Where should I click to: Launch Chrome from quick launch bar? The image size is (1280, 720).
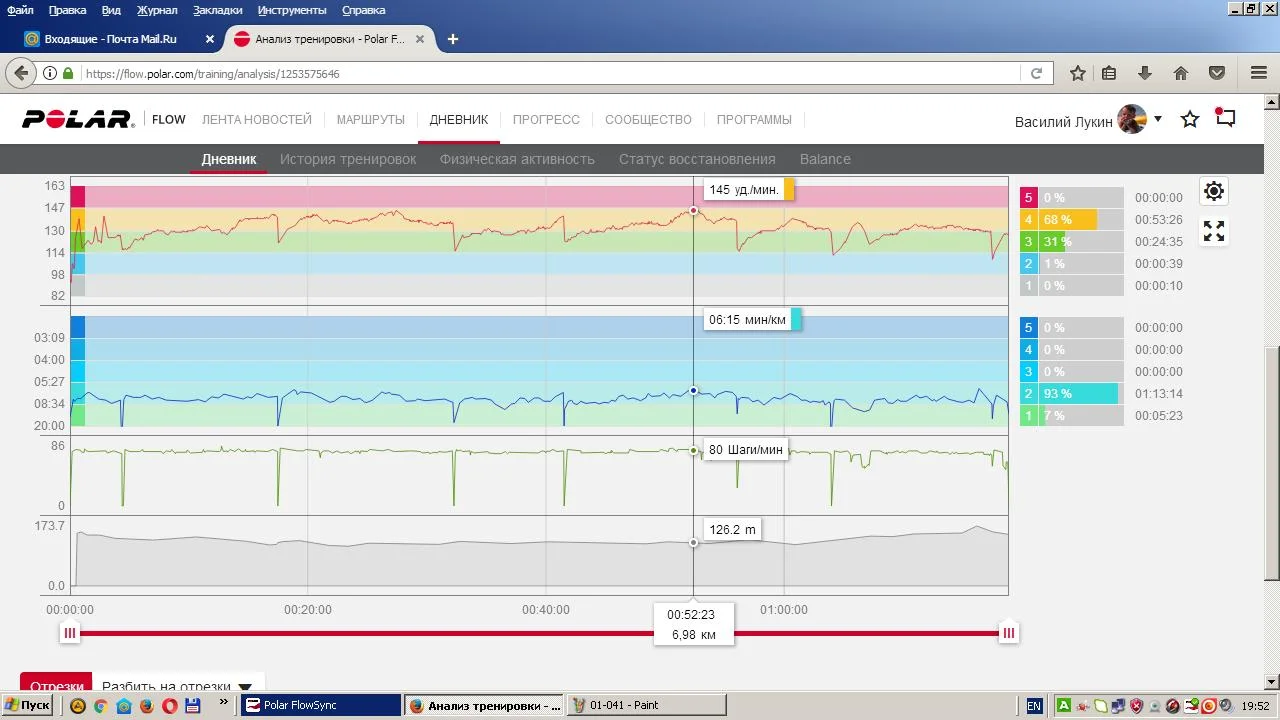pyautogui.click(x=100, y=705)
